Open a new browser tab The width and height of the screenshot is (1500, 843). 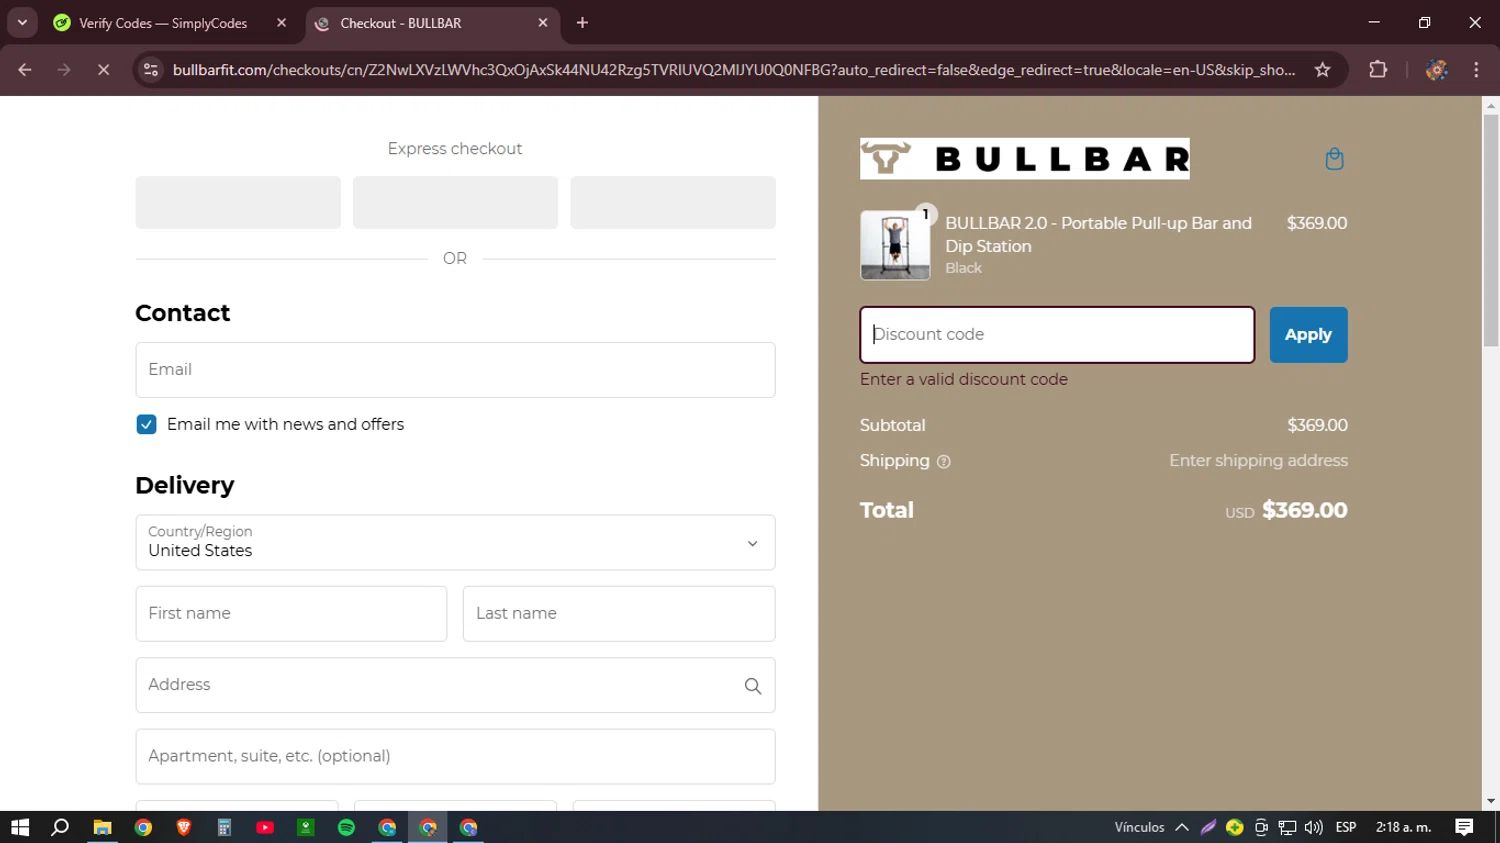tap(582, 23)
